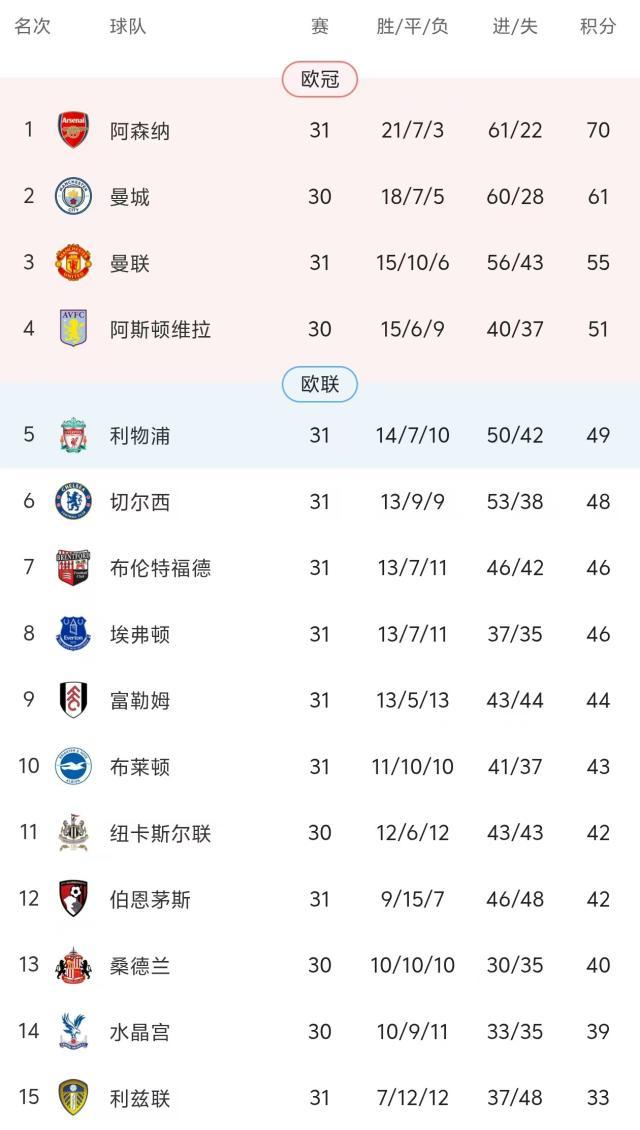Image resolution: width=640 pixels, height=1130 pixels.
Task: Select the Everton club crest
Action: 73,634
